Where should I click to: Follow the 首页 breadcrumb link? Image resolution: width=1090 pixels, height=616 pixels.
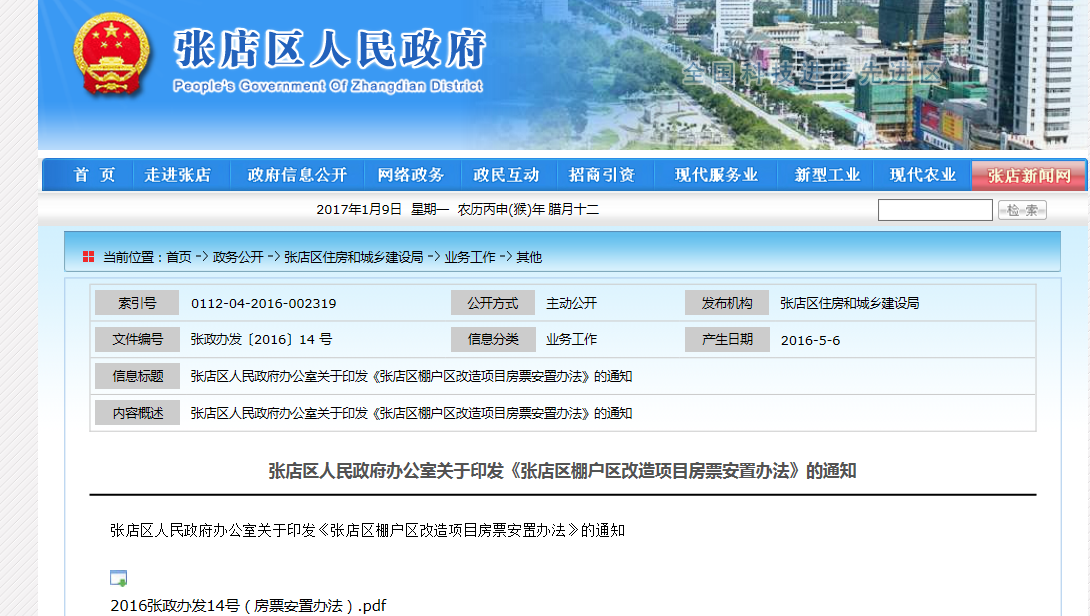179,257
